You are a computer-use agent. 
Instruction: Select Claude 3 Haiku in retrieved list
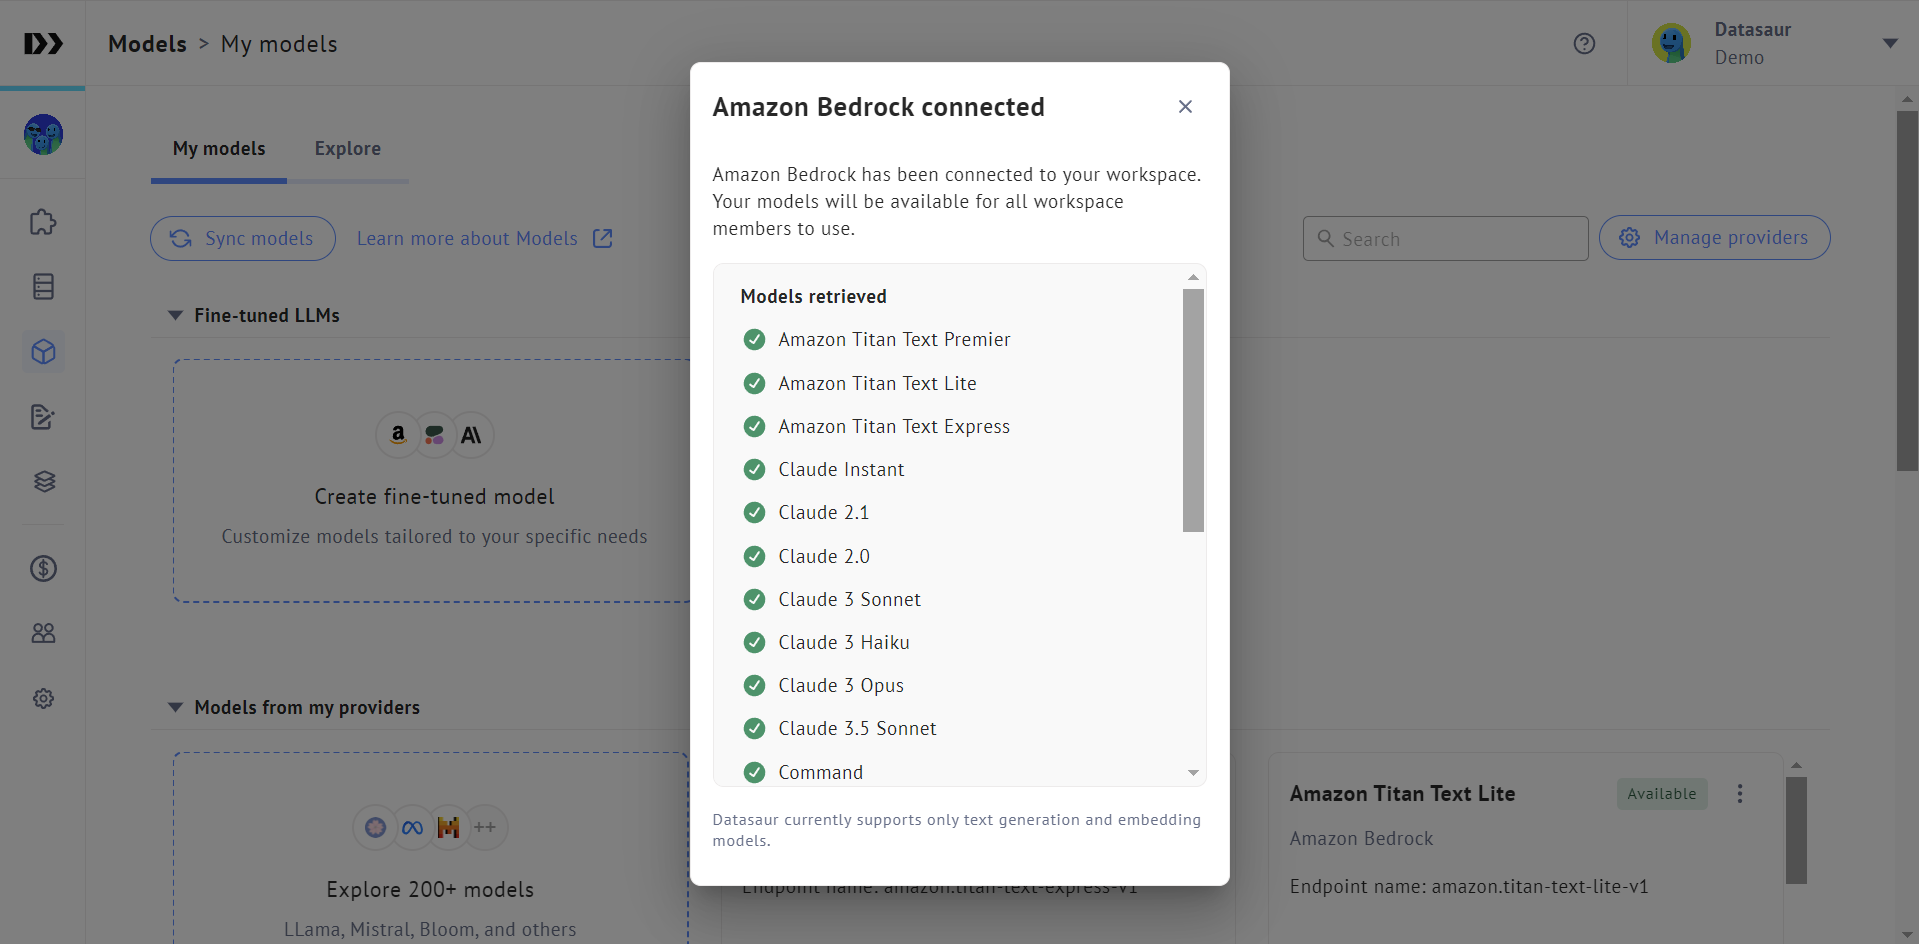click(x=844, y=643)
